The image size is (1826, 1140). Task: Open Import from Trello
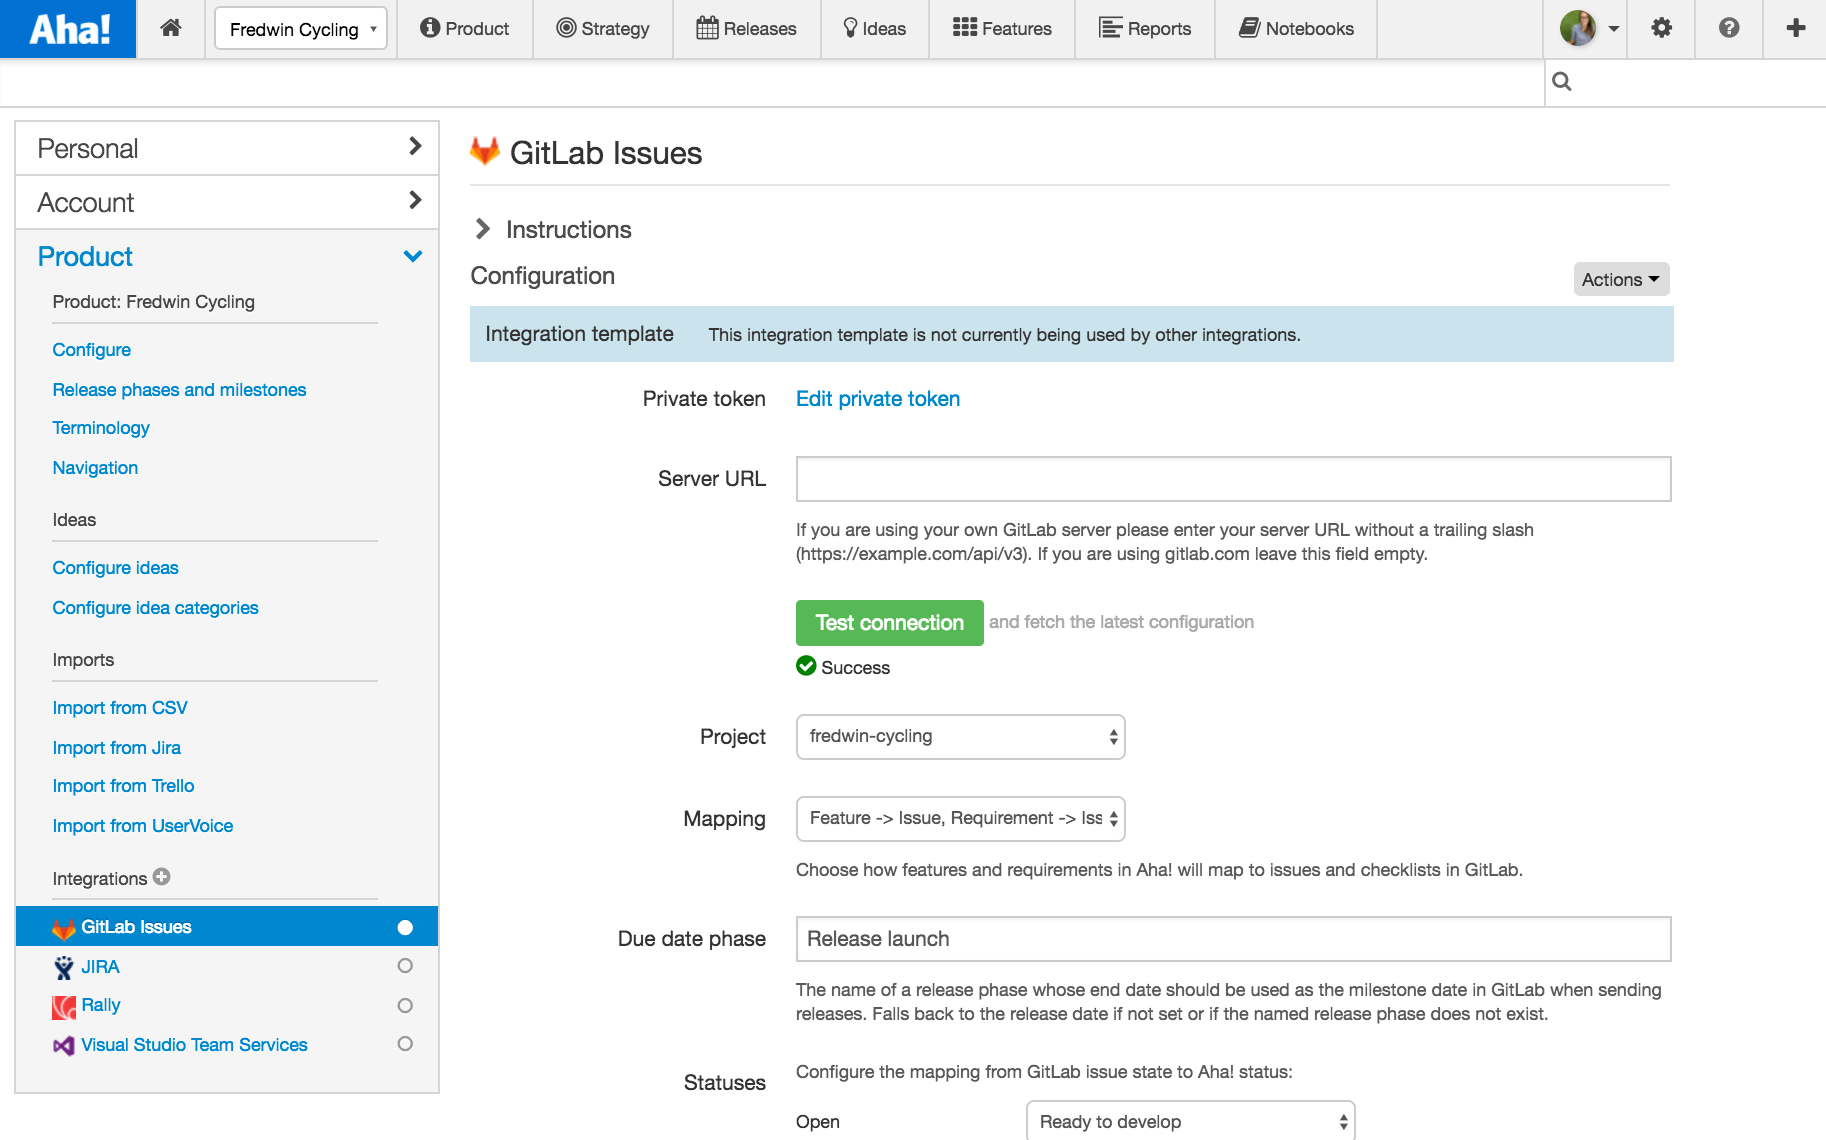[123, 785]
